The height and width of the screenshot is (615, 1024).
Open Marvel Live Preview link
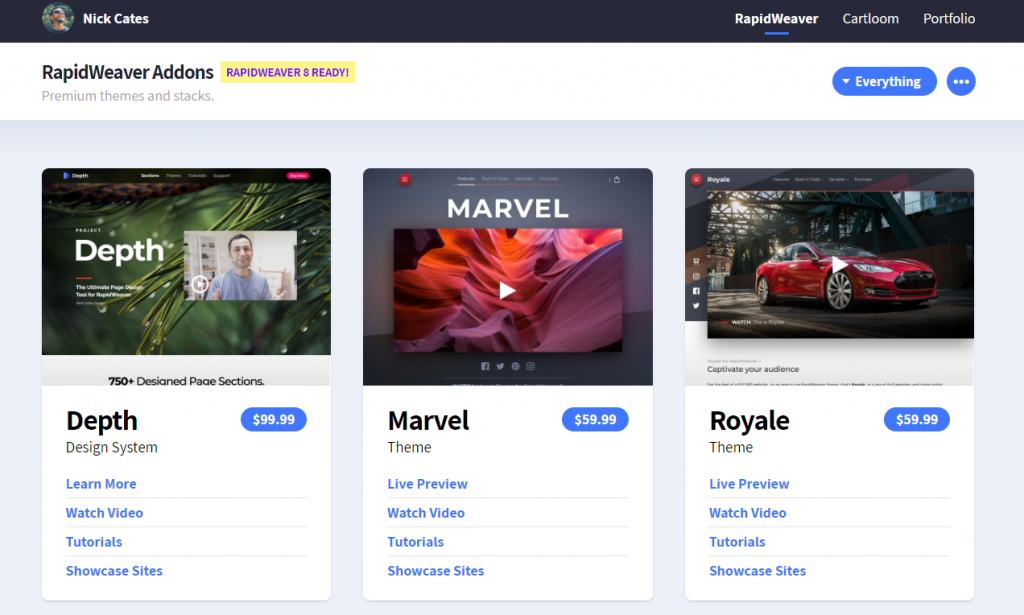pos(427,484)
